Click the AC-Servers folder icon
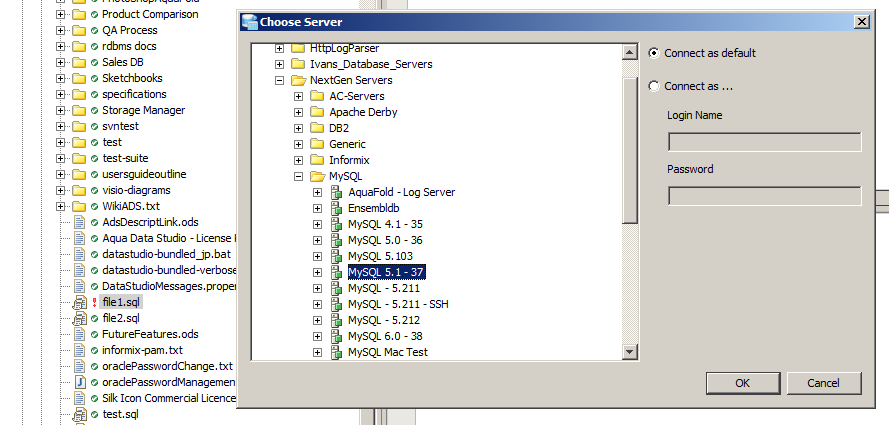Image resolution: width=889 pixels, height=425 pixels. (318, 96)
